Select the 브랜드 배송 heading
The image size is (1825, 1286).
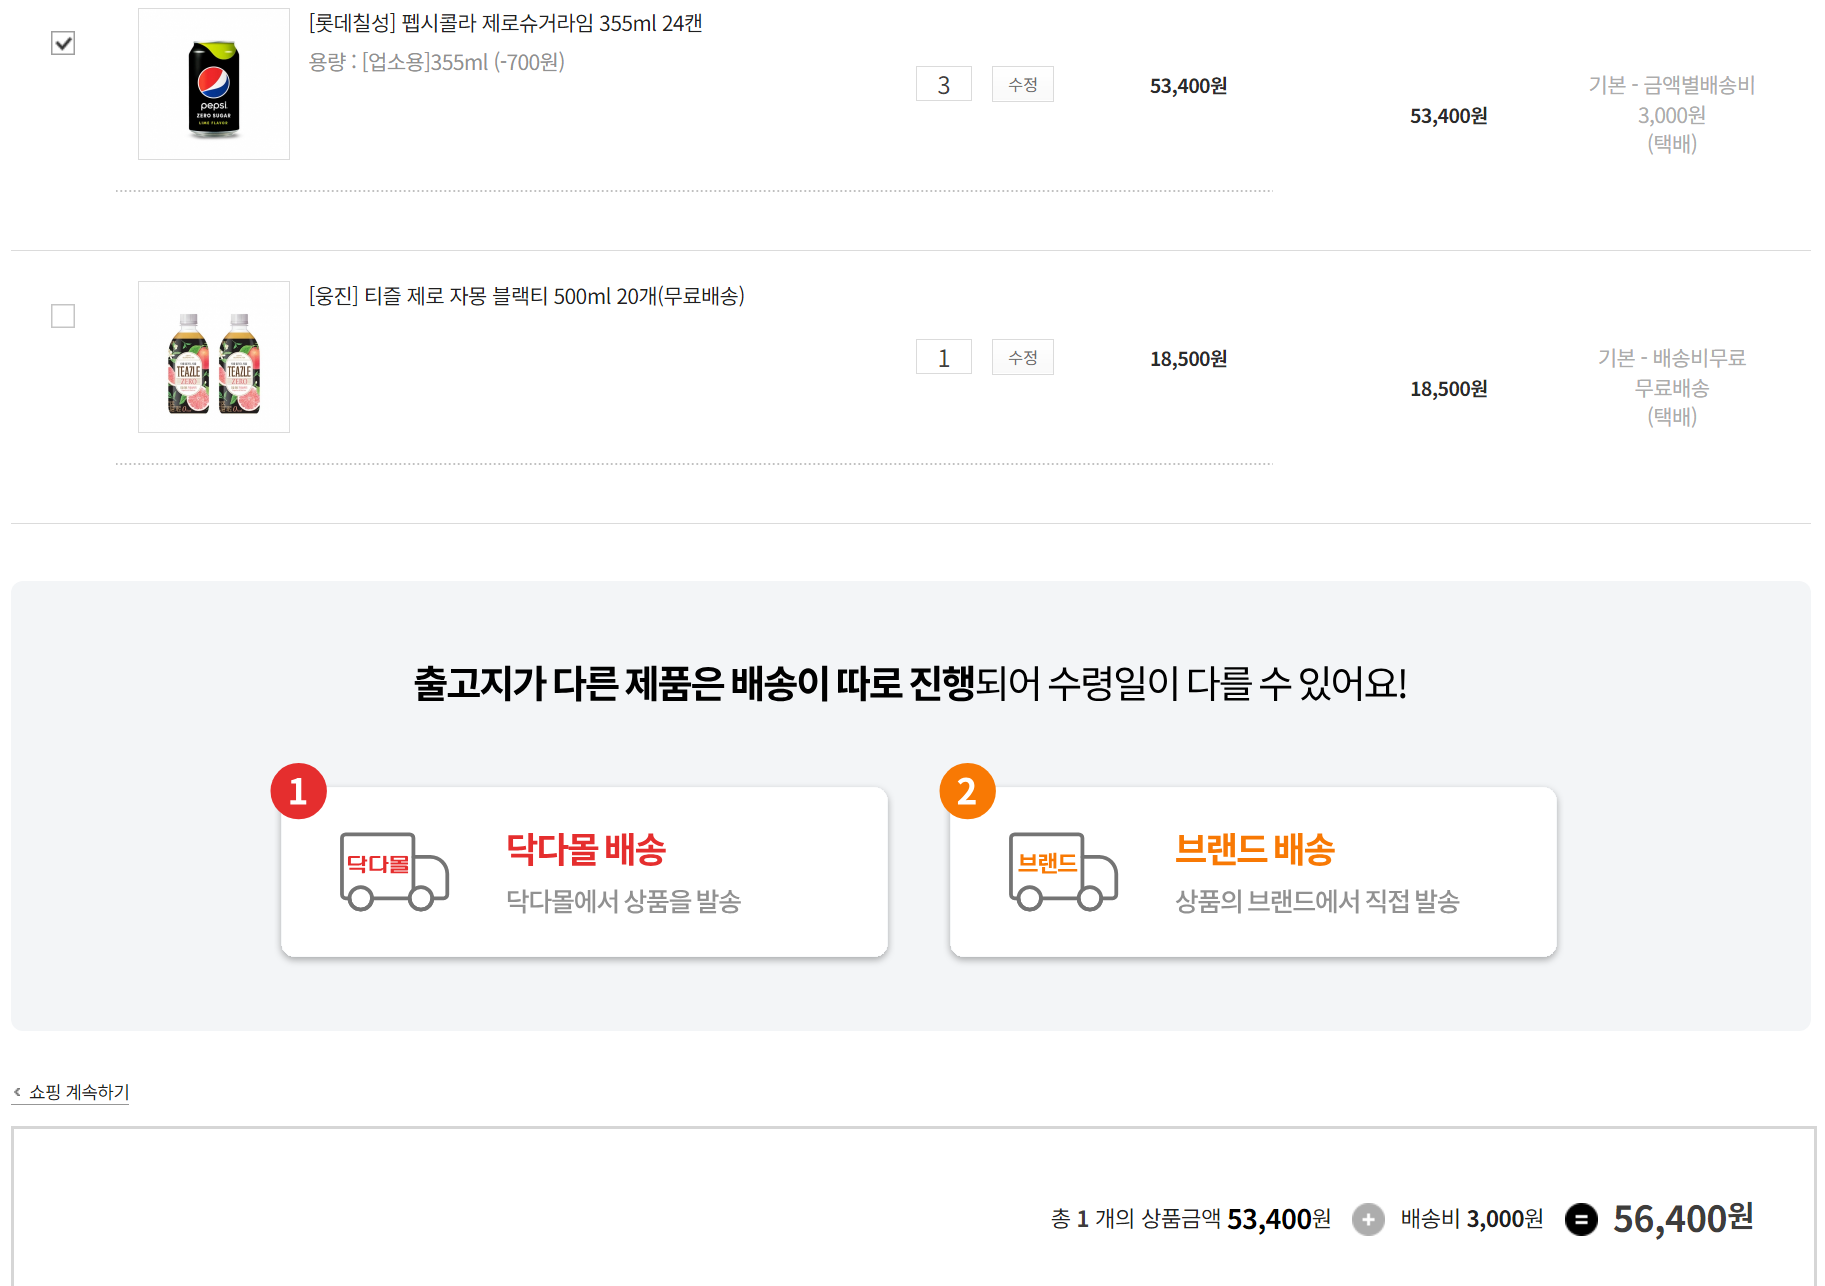tap(1255, 850)
